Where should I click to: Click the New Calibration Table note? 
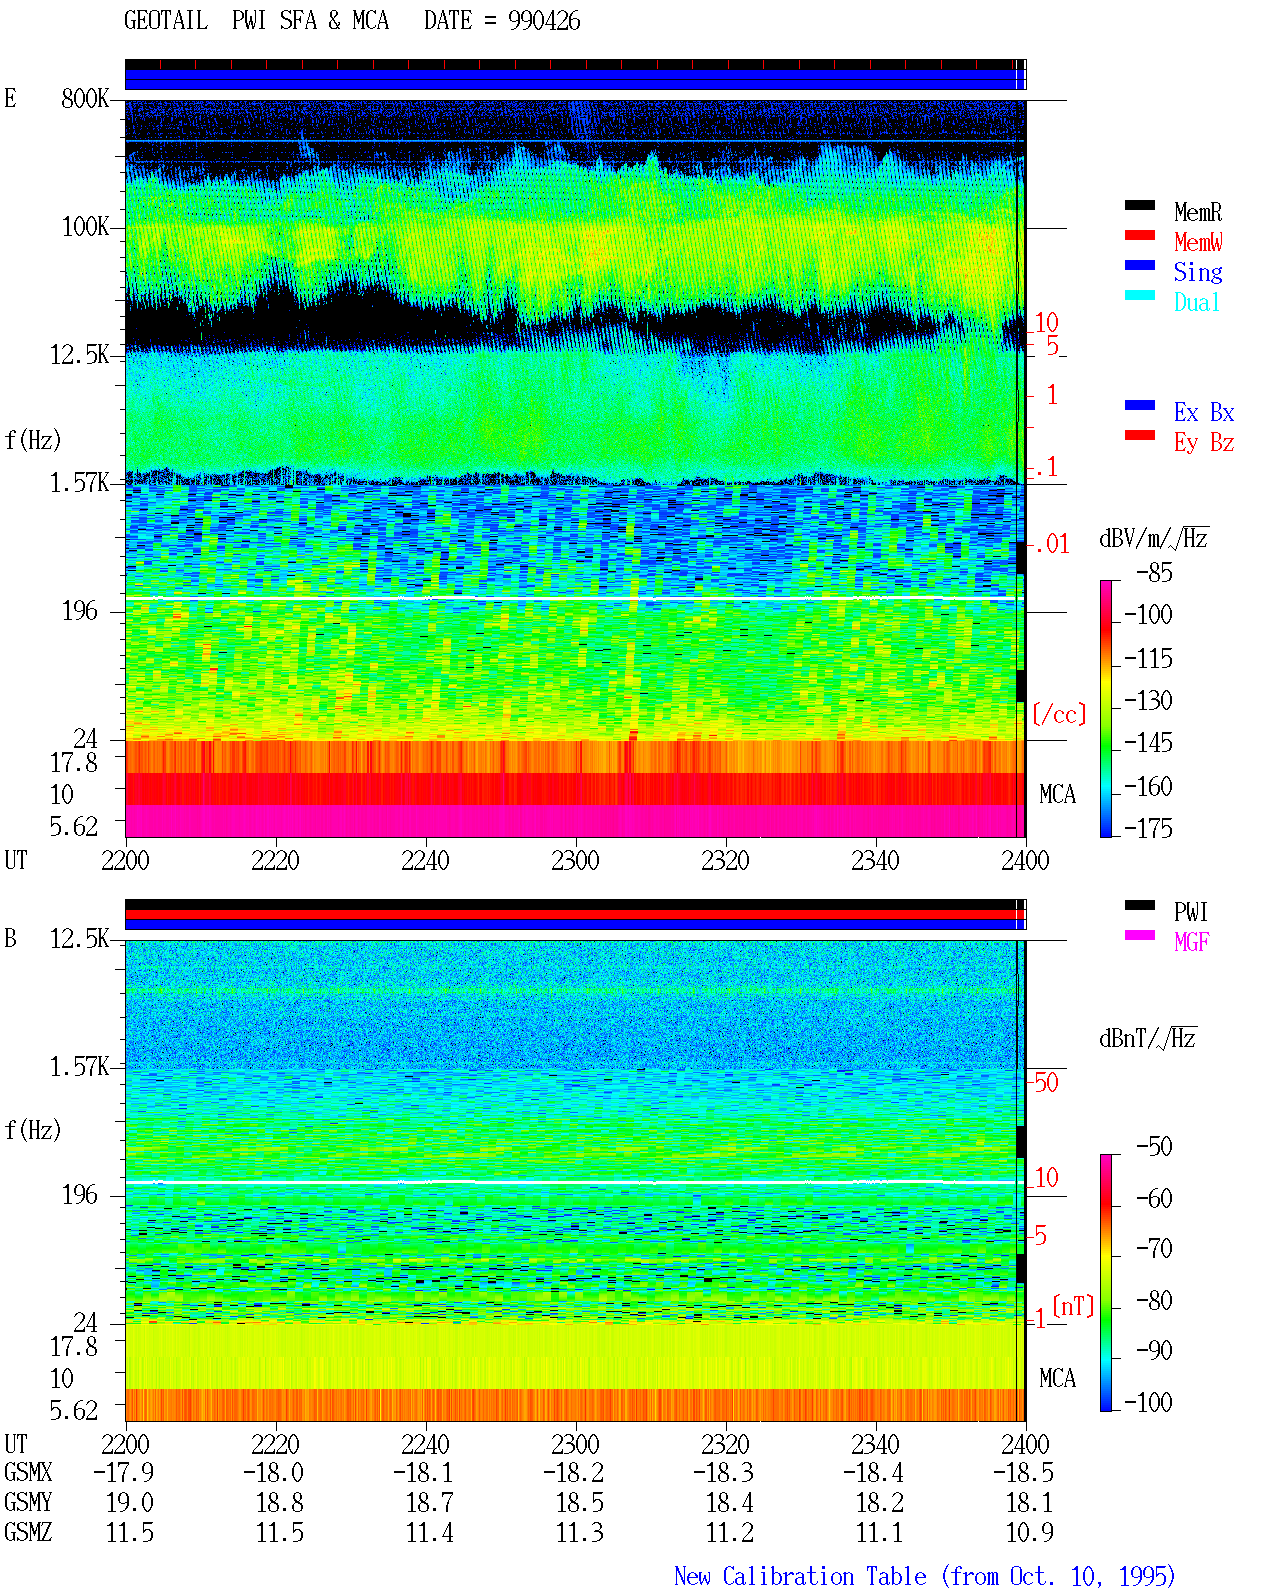[x=924, y=1577]
